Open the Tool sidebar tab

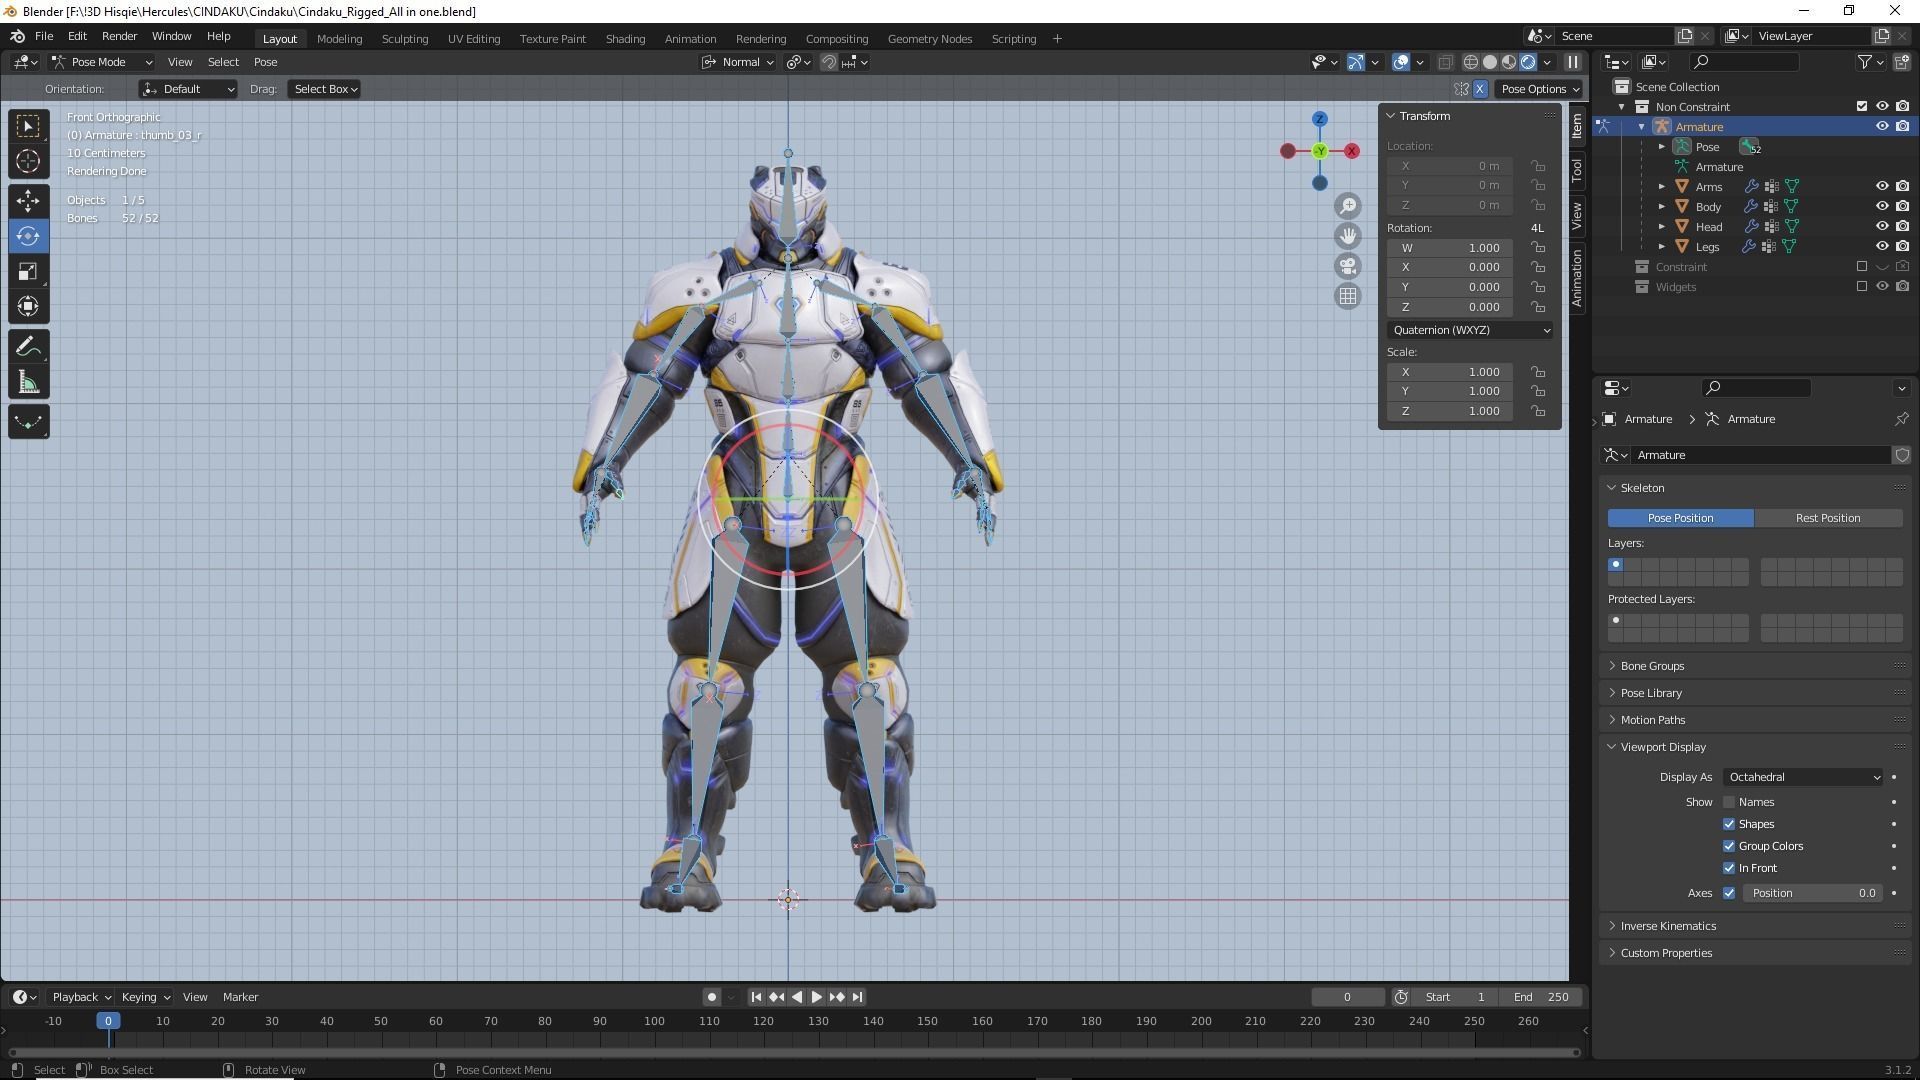click(x=1577, y=170)
